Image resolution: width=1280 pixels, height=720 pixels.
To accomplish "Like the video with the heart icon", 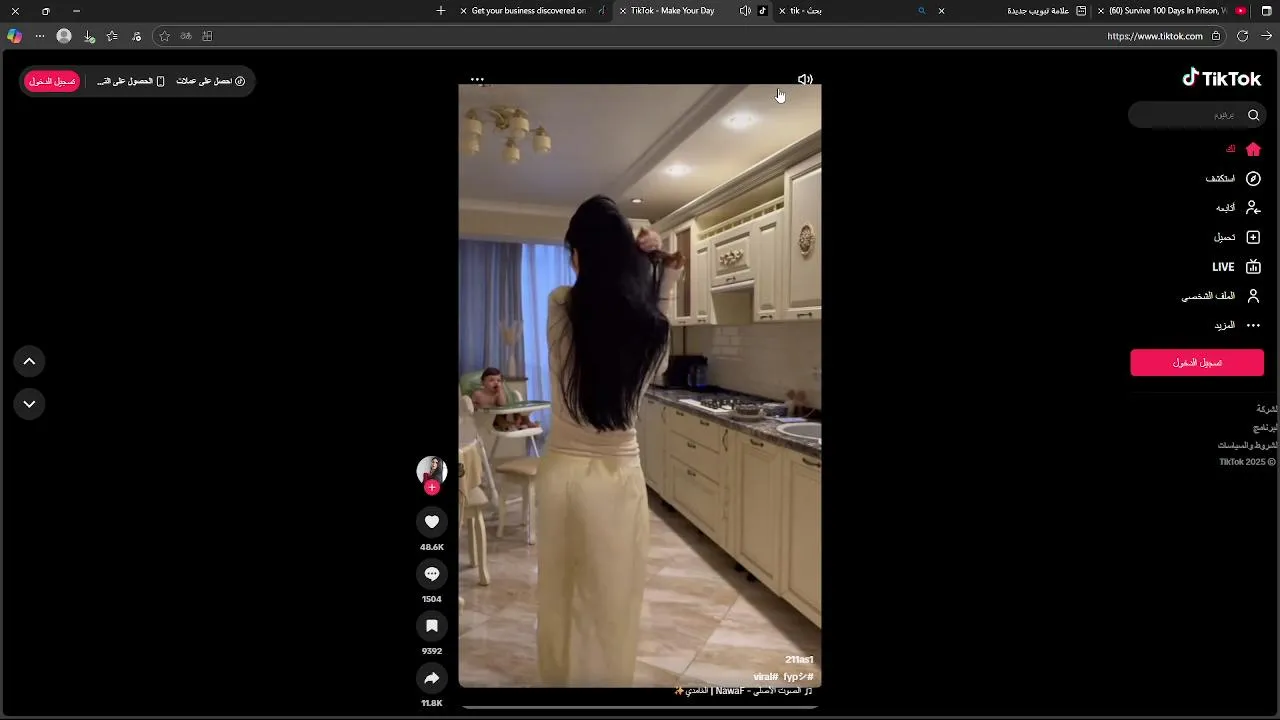I will click(432, 522).
